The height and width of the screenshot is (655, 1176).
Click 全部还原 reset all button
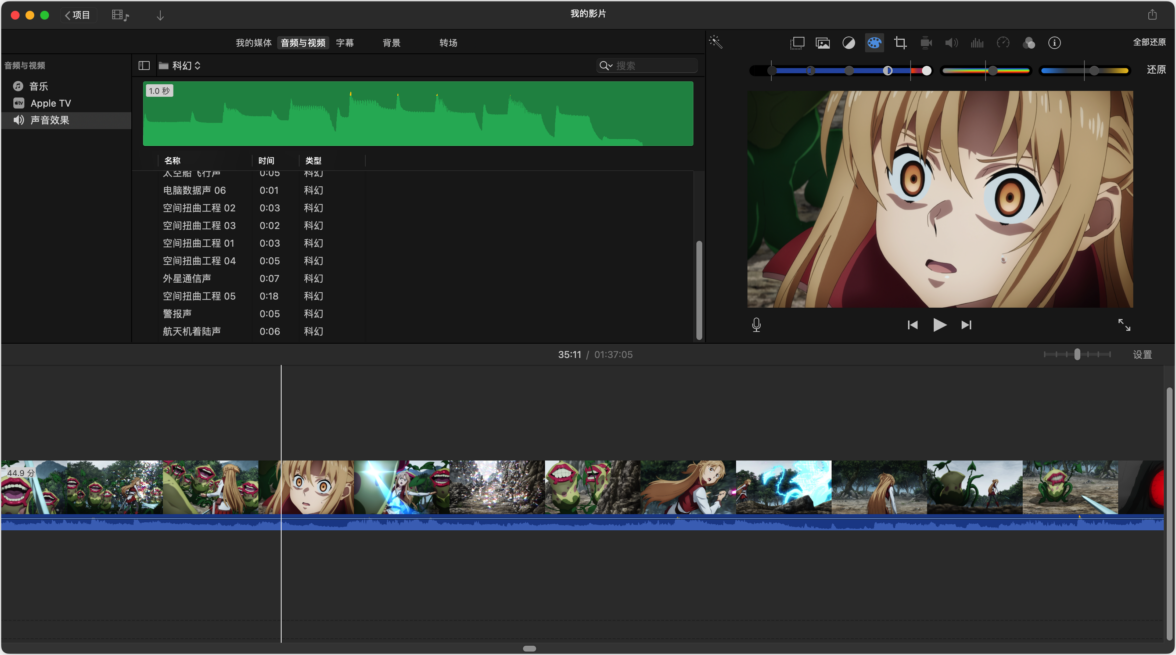coord(1149,42)
